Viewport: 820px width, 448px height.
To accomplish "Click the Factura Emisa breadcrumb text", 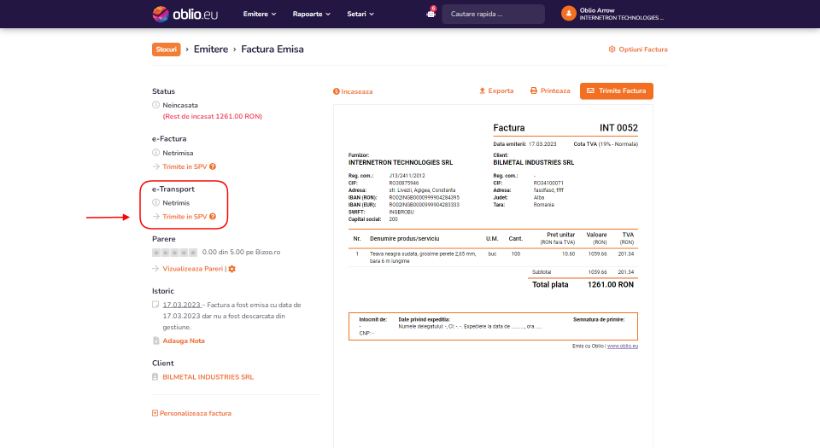I will (x=272, y=49).
